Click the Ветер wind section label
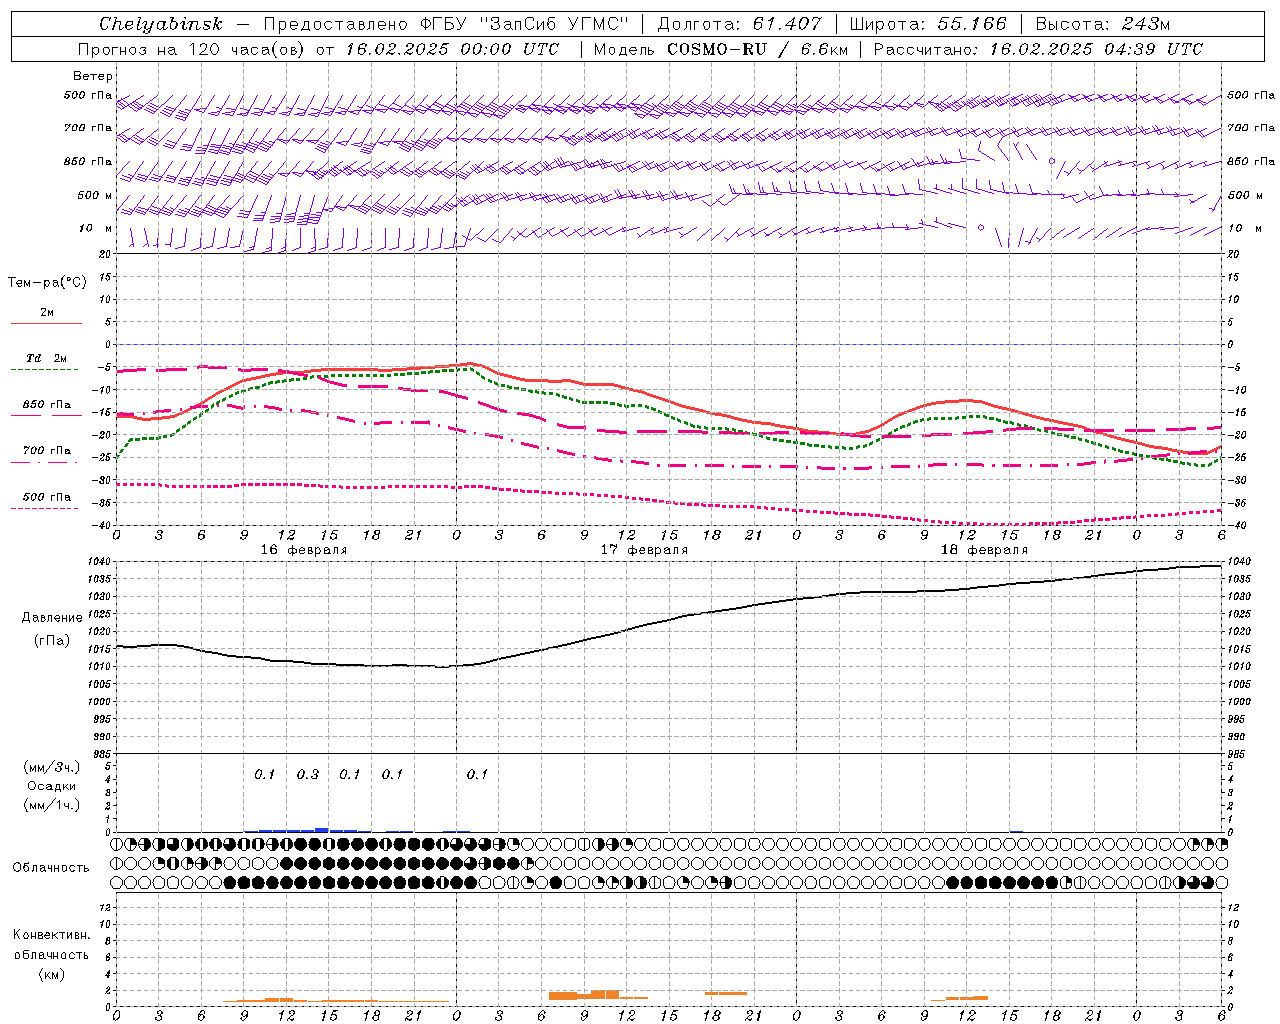Image resolution: width=1280 pixels, height=1024 pixels. (92, 76)
